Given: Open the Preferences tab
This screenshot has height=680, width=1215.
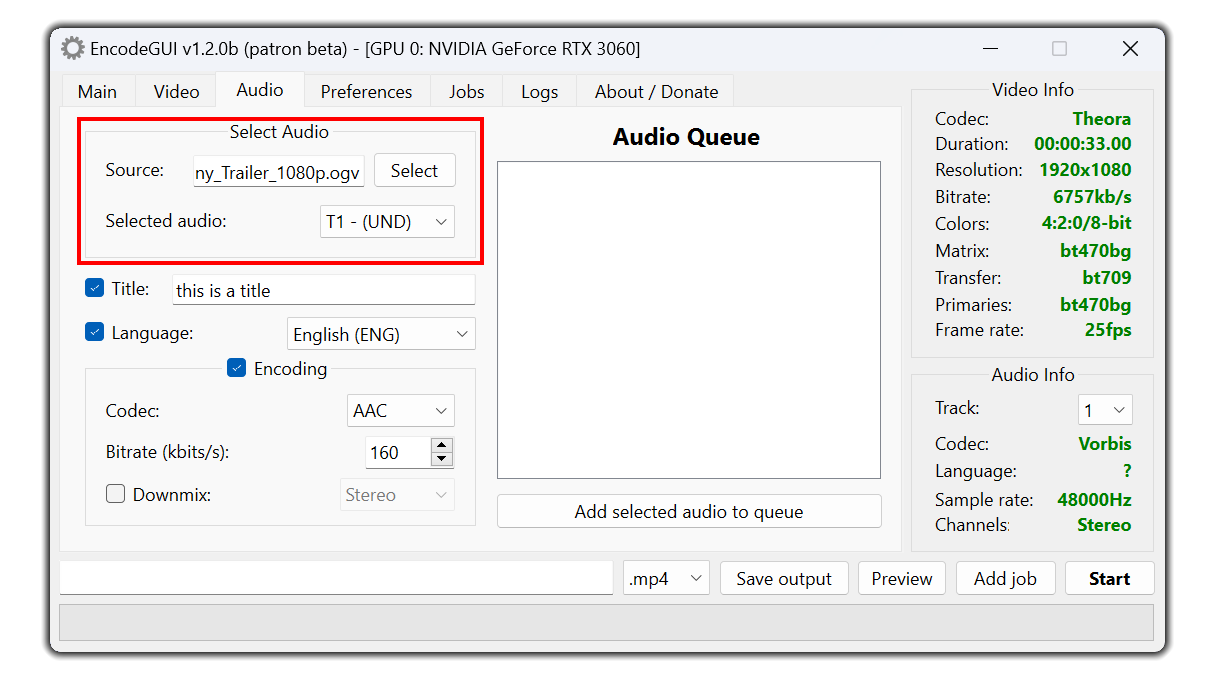Looking at the screenshot, I should point(366,91).
